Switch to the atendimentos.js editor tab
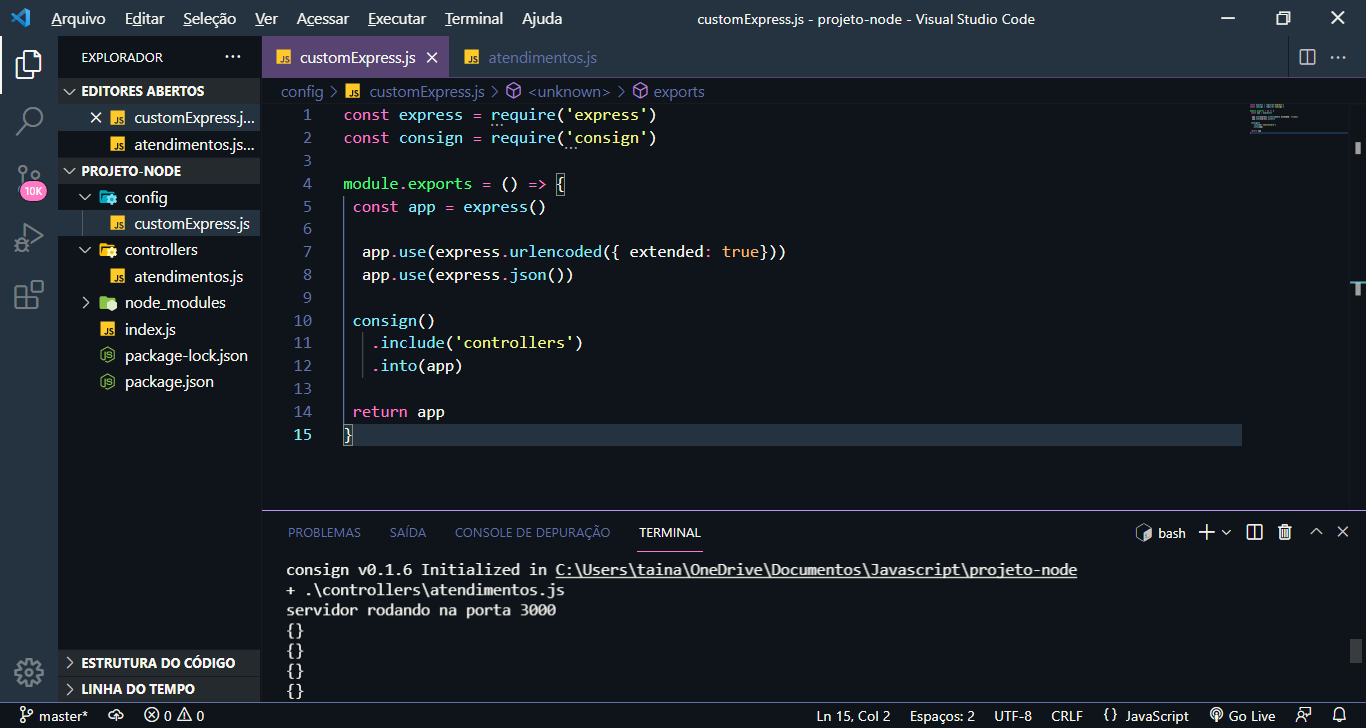 (x=530, y=58)
